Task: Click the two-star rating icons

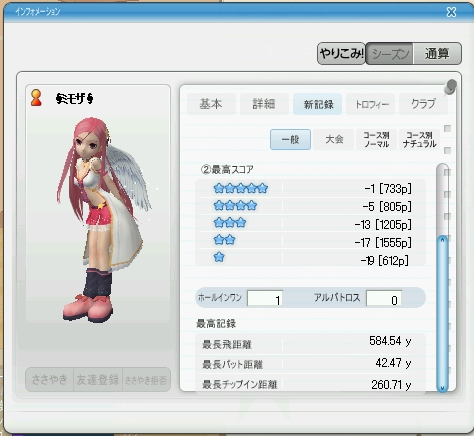Action: click(224, 240)
